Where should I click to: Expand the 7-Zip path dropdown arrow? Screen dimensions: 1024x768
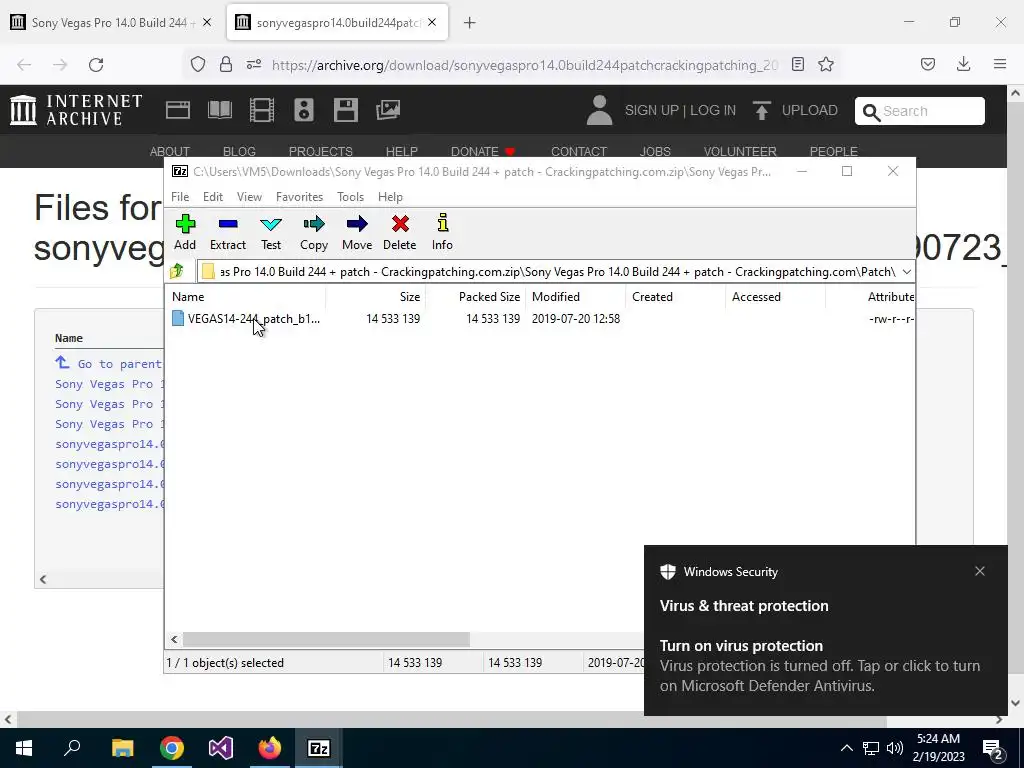(x=906, y=272)
